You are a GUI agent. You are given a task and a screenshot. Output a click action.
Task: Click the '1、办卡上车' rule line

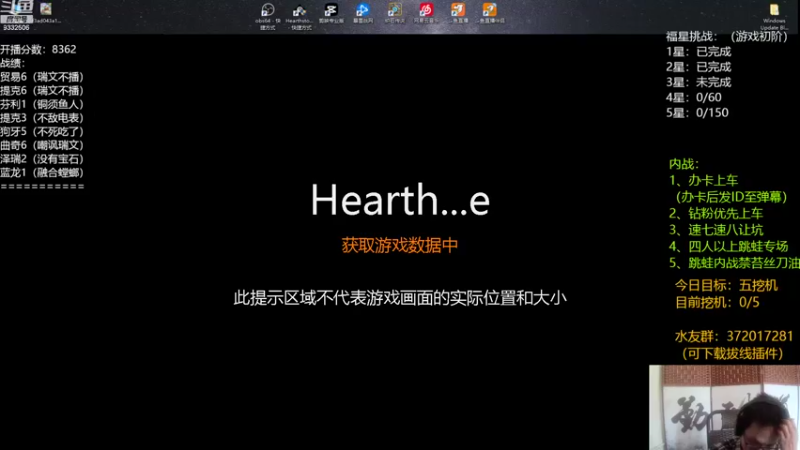point(704,180)
